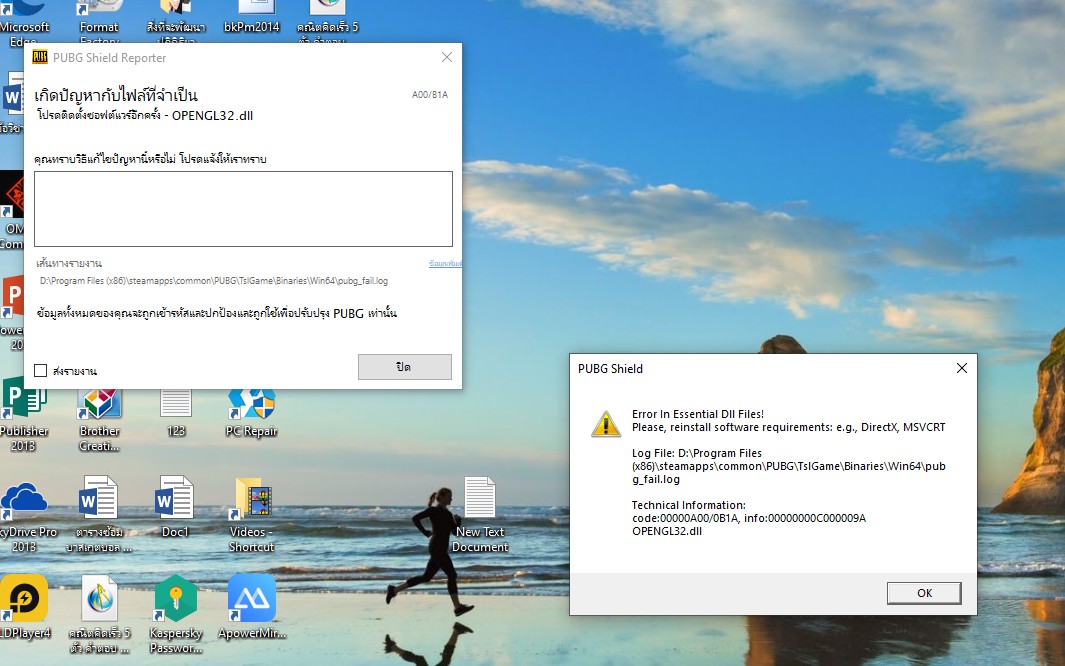This screenshot has width=1065, height=666.
Task: Click the OPENGL32.dll line in the PUBG Shield dialog
Action: pos(666,531)
